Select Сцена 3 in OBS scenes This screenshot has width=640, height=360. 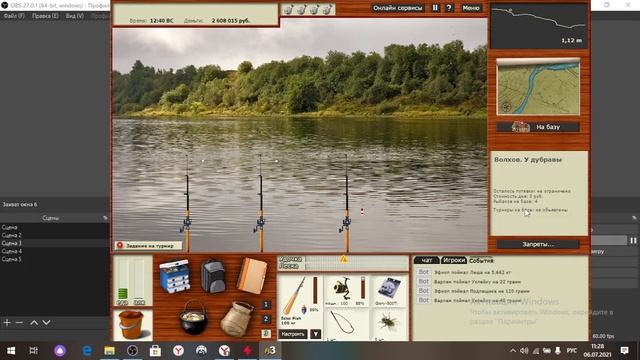[11, 243]
